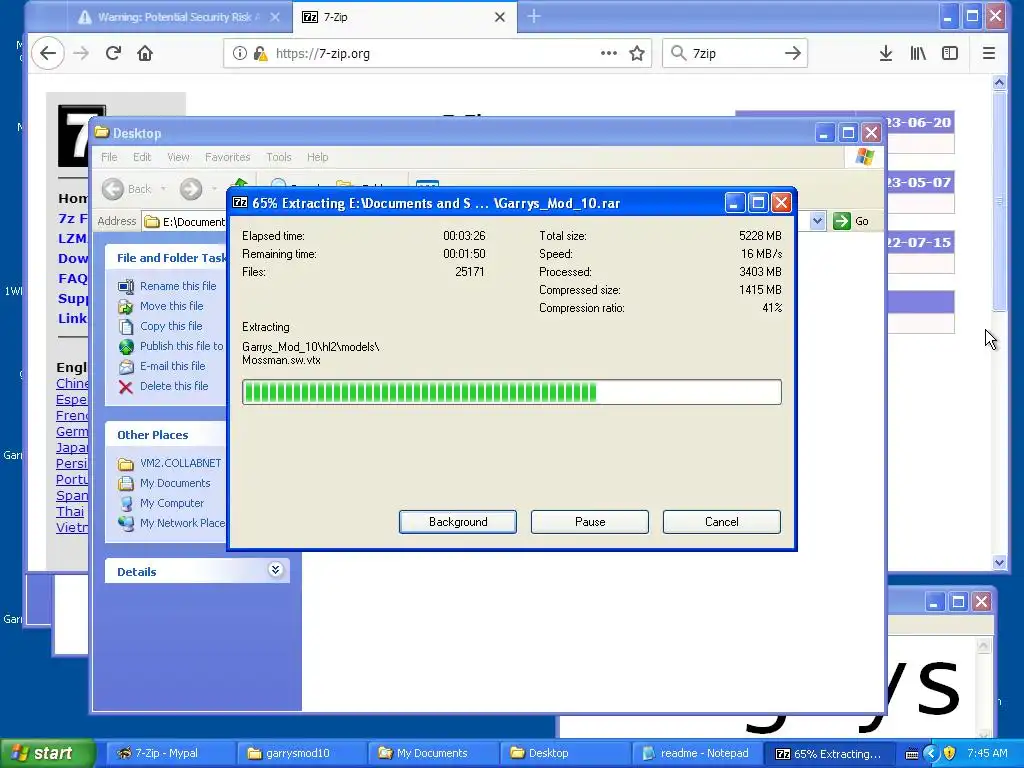Click the lock warning icon in address bar
Viewport: 1024px width, 768px height.
pyautogui.click(x=260, y=53)
